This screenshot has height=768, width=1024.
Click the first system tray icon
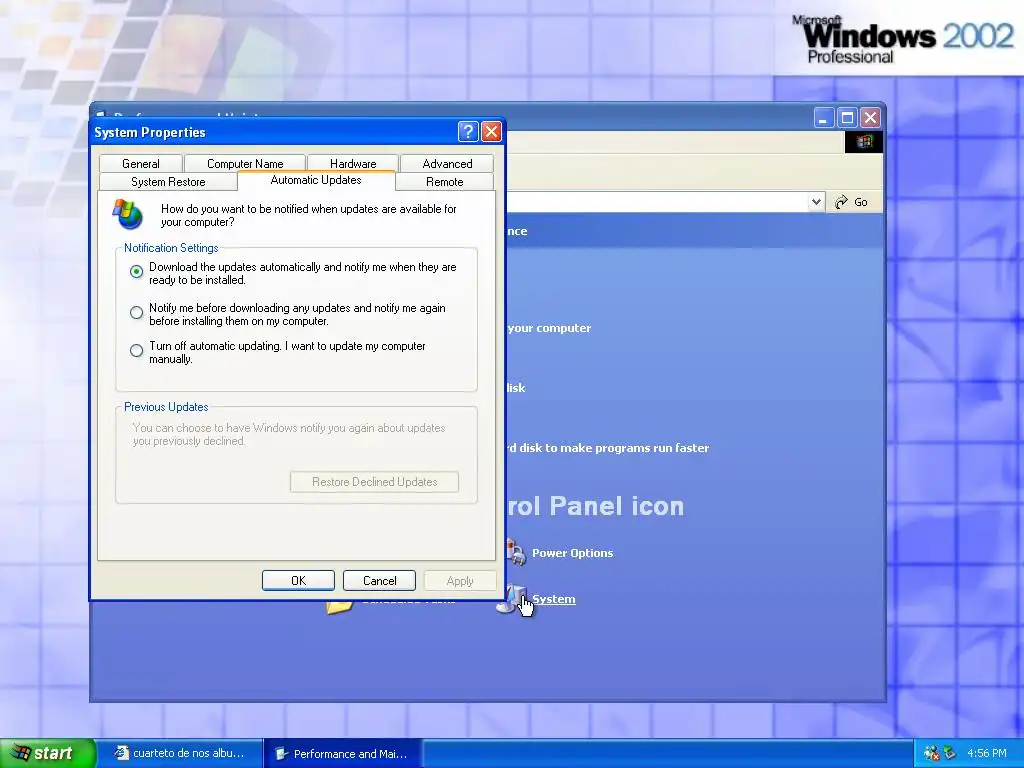[x=932, y=753]
